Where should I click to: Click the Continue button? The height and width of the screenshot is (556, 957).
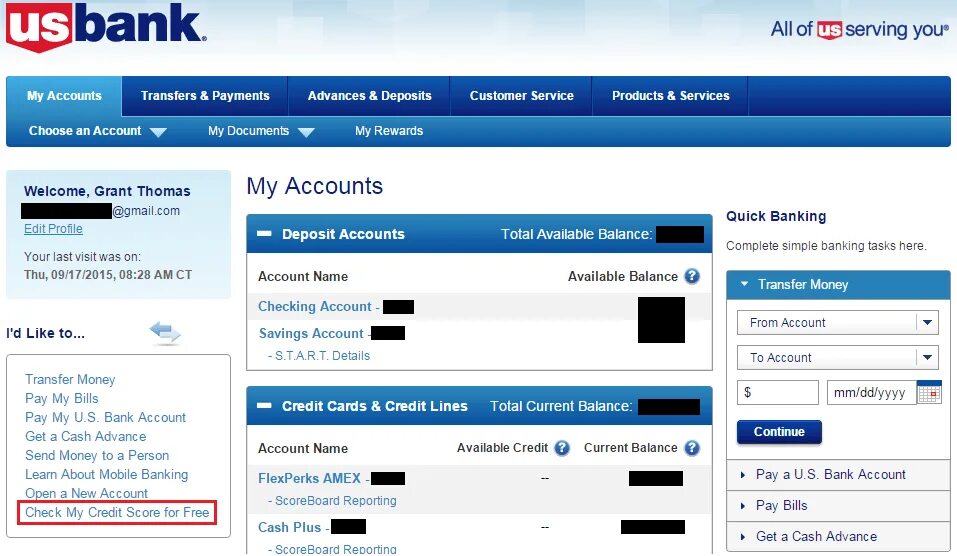779,431
